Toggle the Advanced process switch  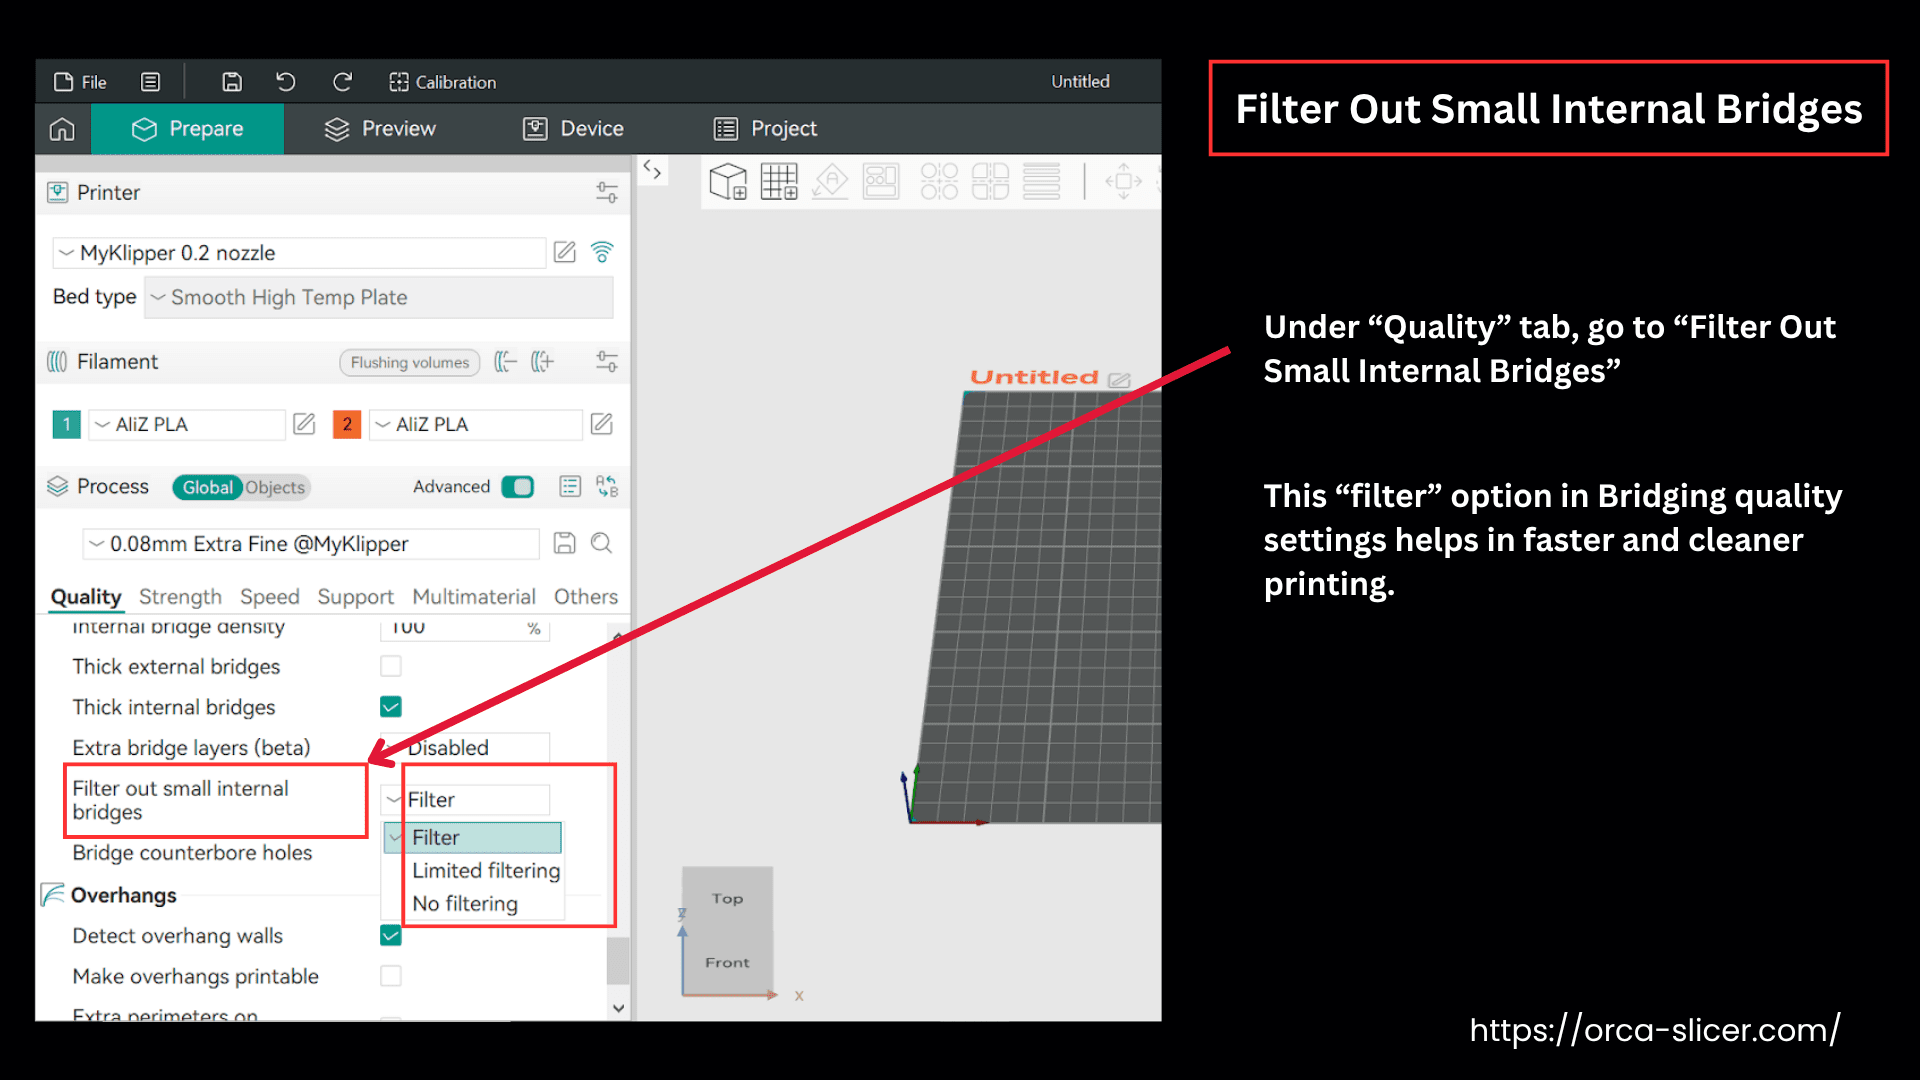(x=518, y=487)
